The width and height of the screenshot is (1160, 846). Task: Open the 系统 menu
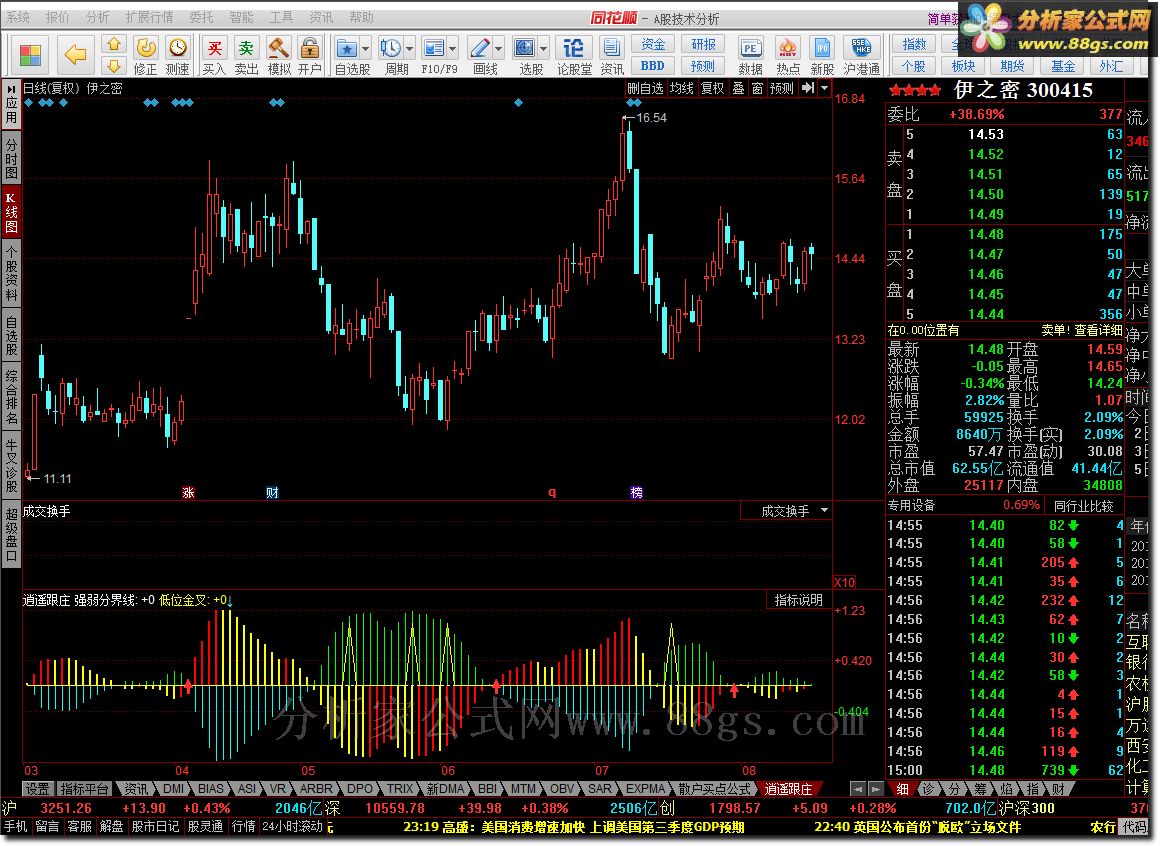[x=18, y=16]
